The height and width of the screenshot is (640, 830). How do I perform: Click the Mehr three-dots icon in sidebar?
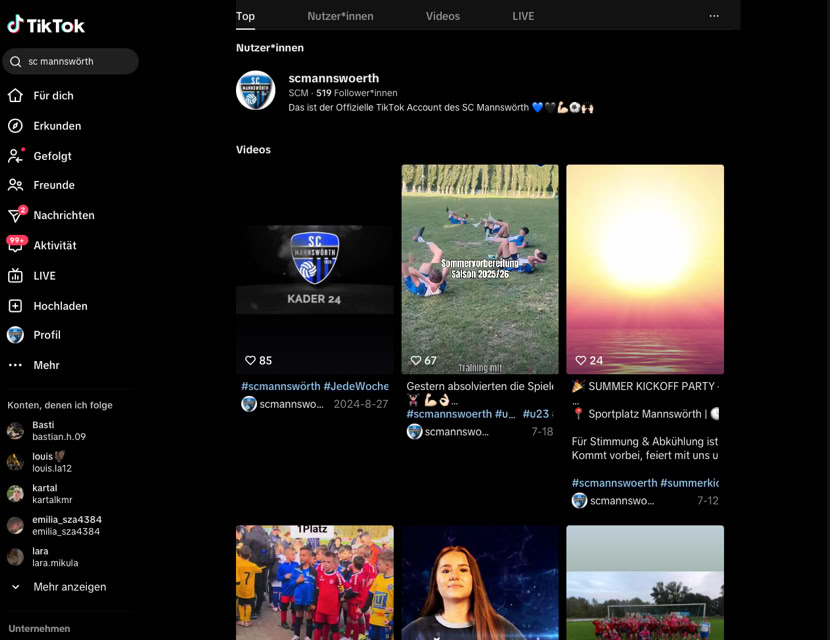(15, 365)
